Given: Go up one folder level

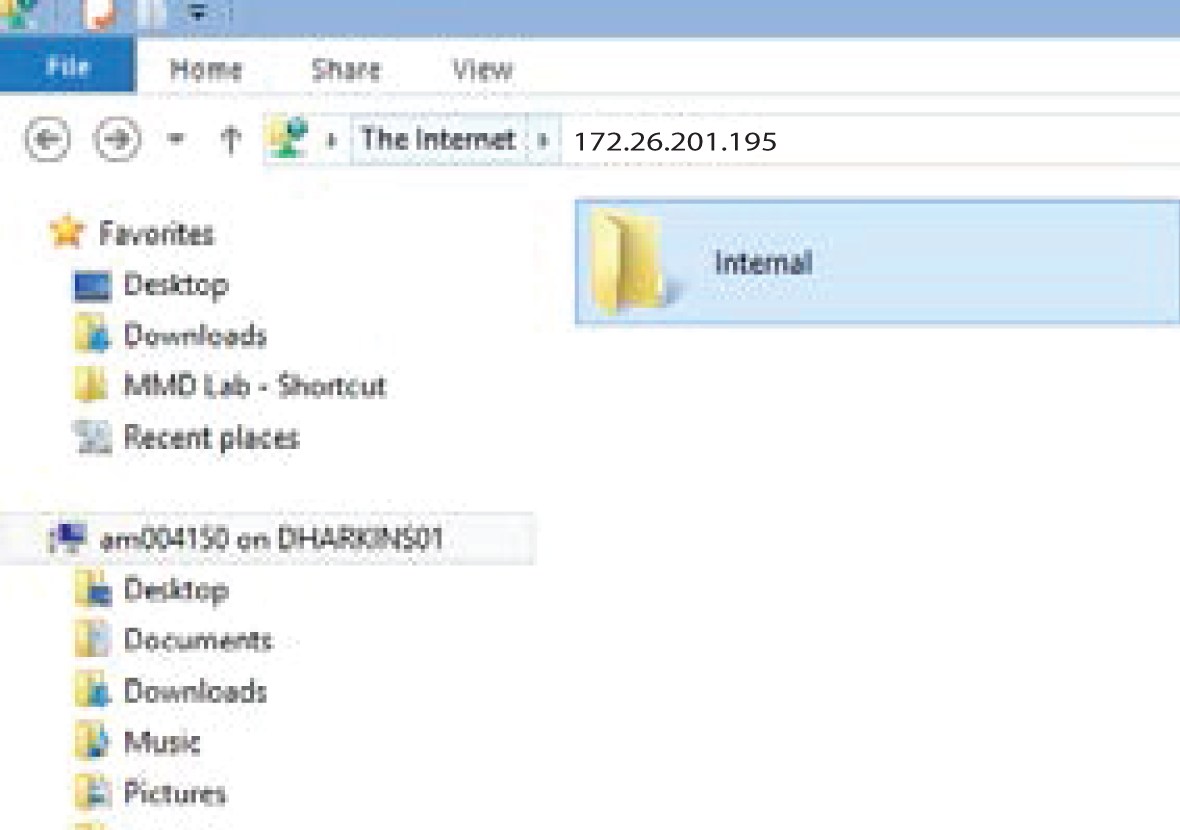Looking at the screenshot, I should point(231,140).
